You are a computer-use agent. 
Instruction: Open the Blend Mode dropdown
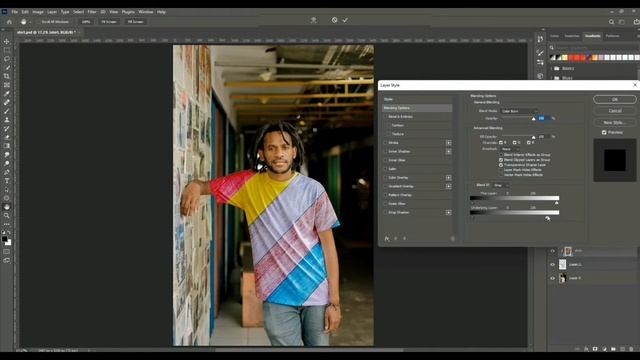point(519,111)
